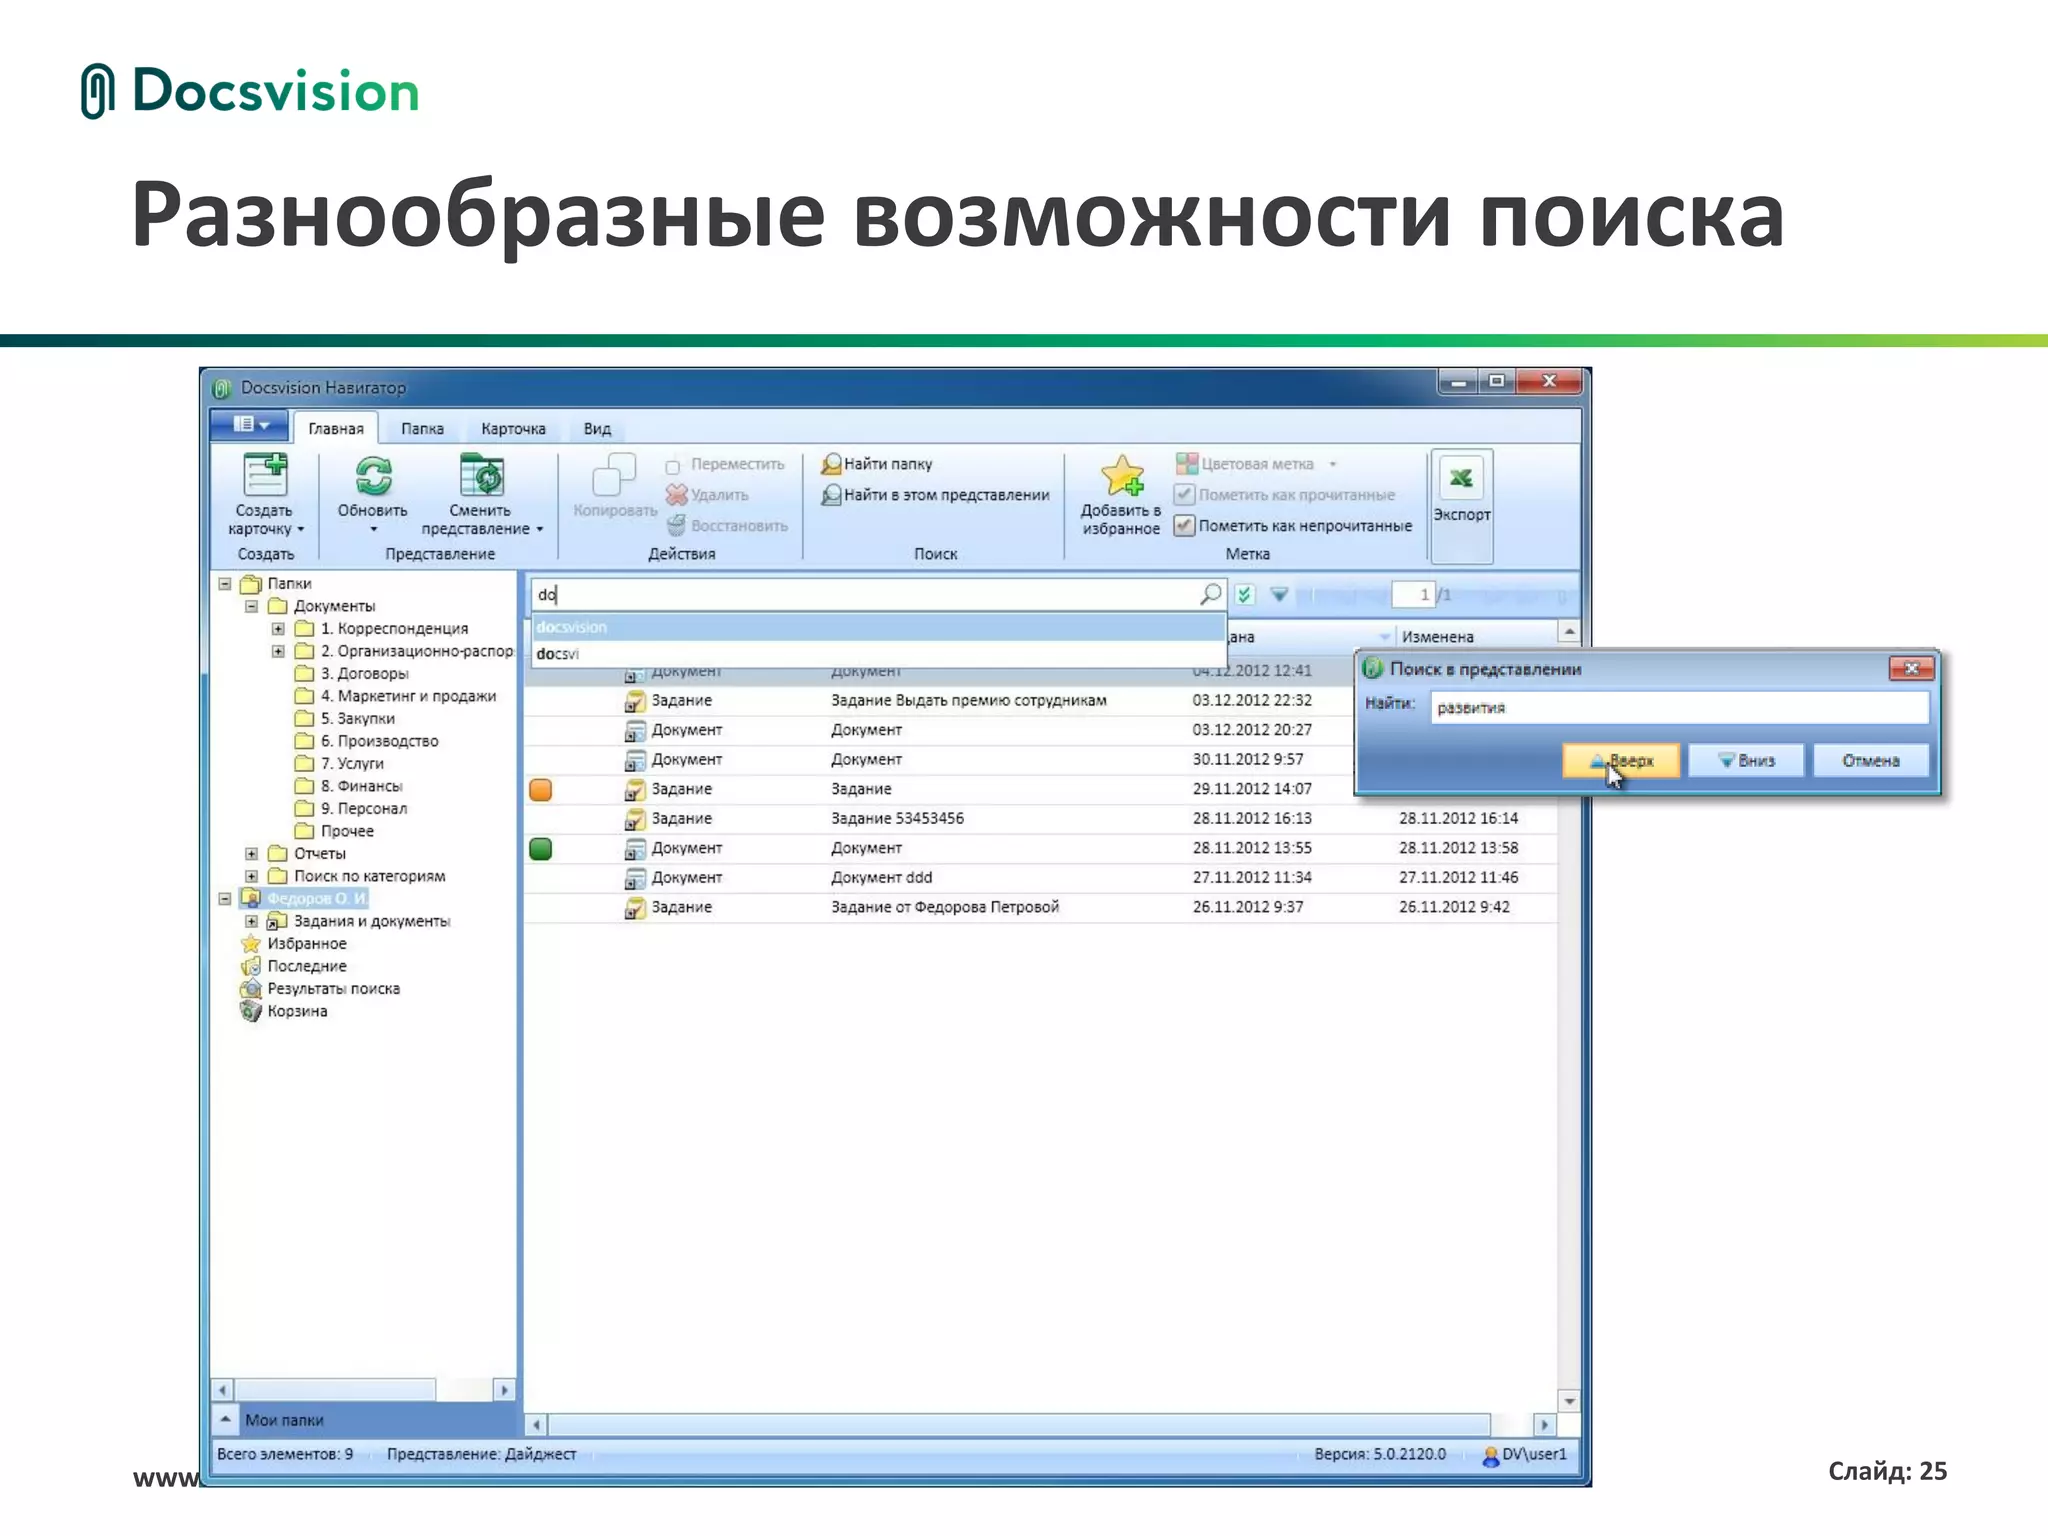2048x1536 pixels.
Task: Click the Copy (Копировать) icon
Action: [x=614, y=475]
